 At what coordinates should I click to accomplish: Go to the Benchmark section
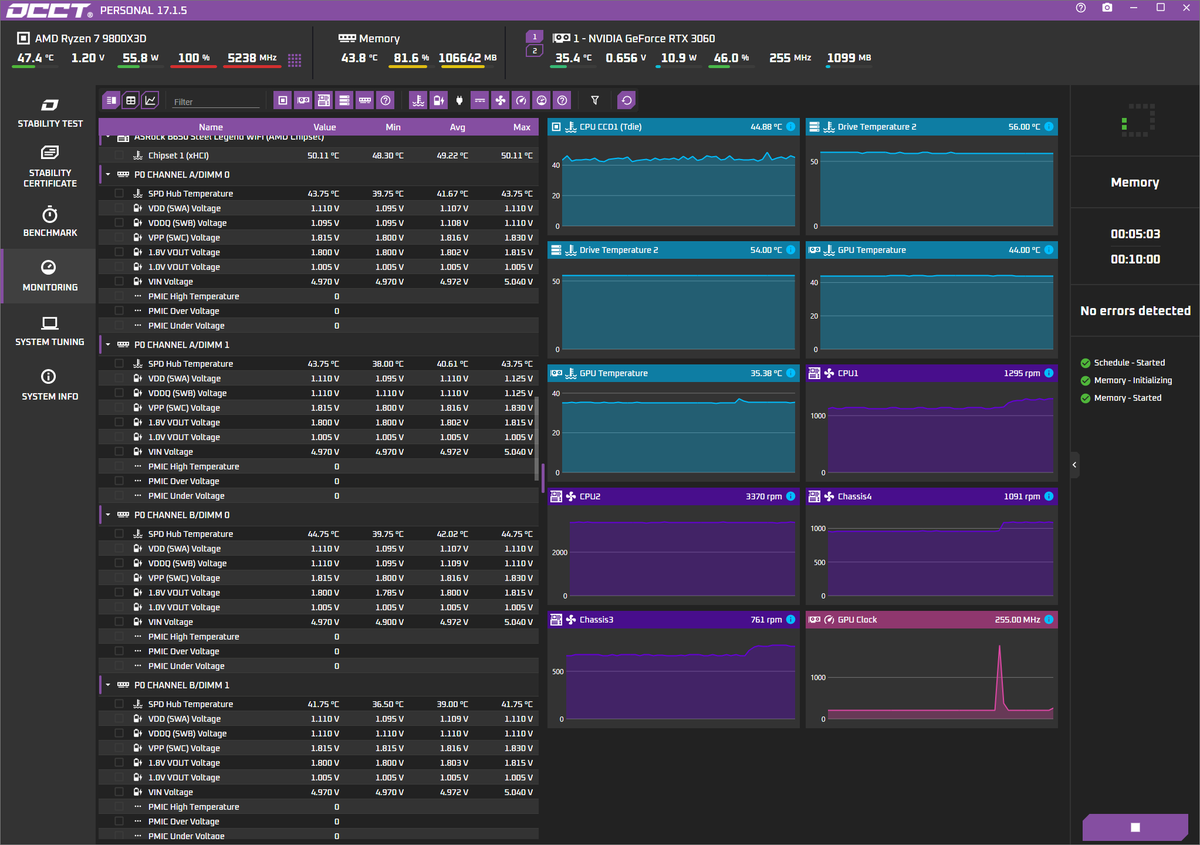[x=50, y=222]
